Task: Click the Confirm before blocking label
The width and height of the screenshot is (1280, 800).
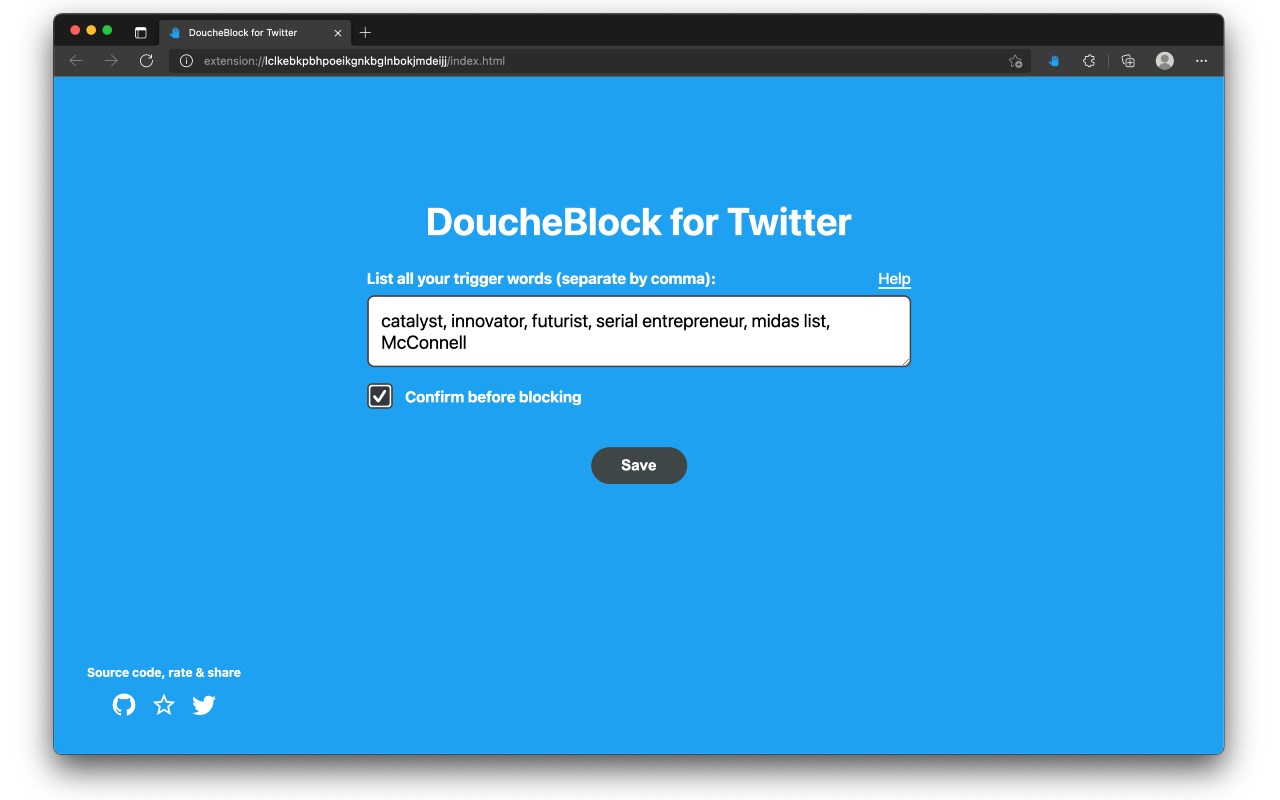Action: pos(493,397)
